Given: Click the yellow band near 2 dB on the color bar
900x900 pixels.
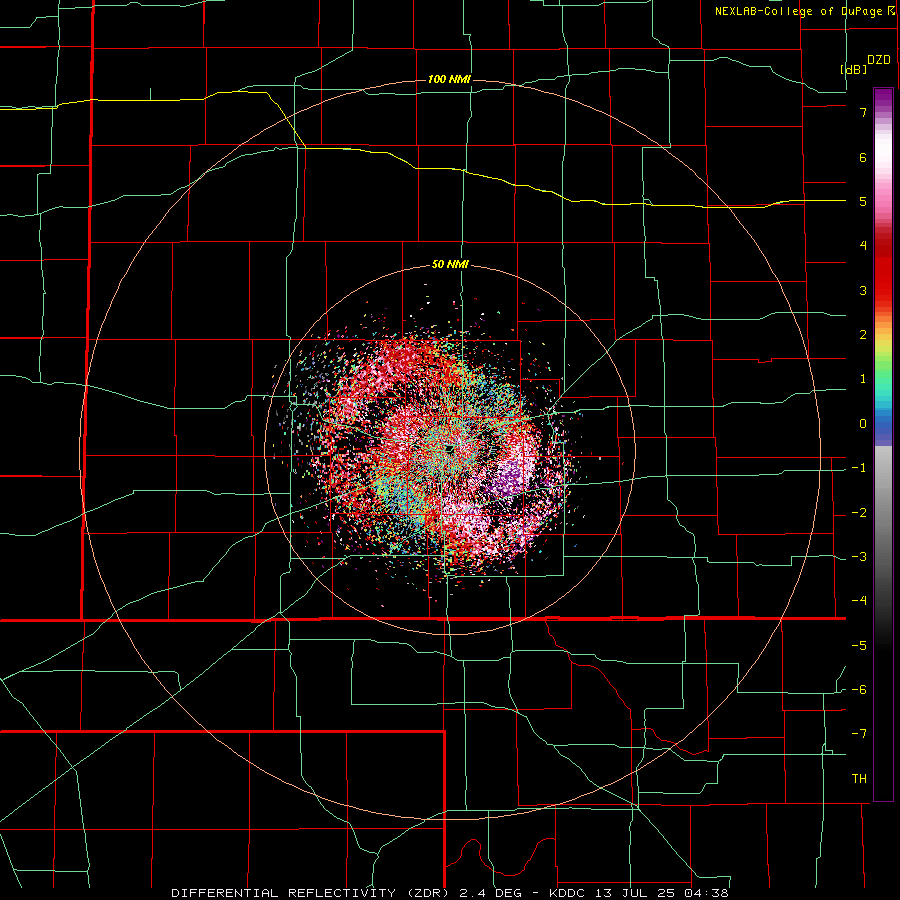Looking at the screenshot, I should [x=883, y=341].
